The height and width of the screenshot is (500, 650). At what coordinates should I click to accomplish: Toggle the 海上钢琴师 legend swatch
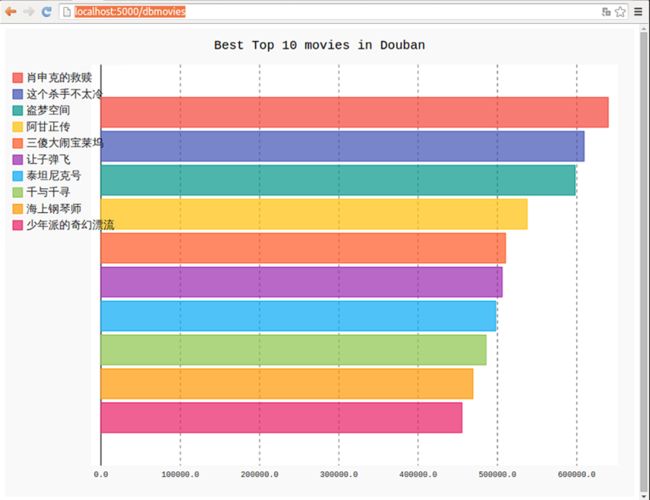(17, 209)
